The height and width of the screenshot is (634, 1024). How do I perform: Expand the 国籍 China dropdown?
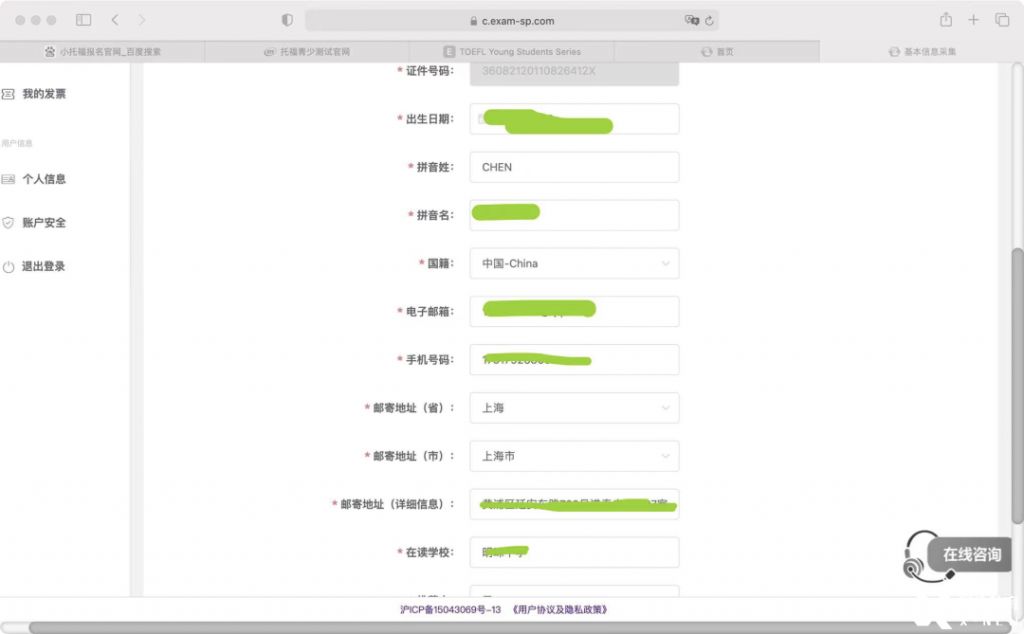574,263
